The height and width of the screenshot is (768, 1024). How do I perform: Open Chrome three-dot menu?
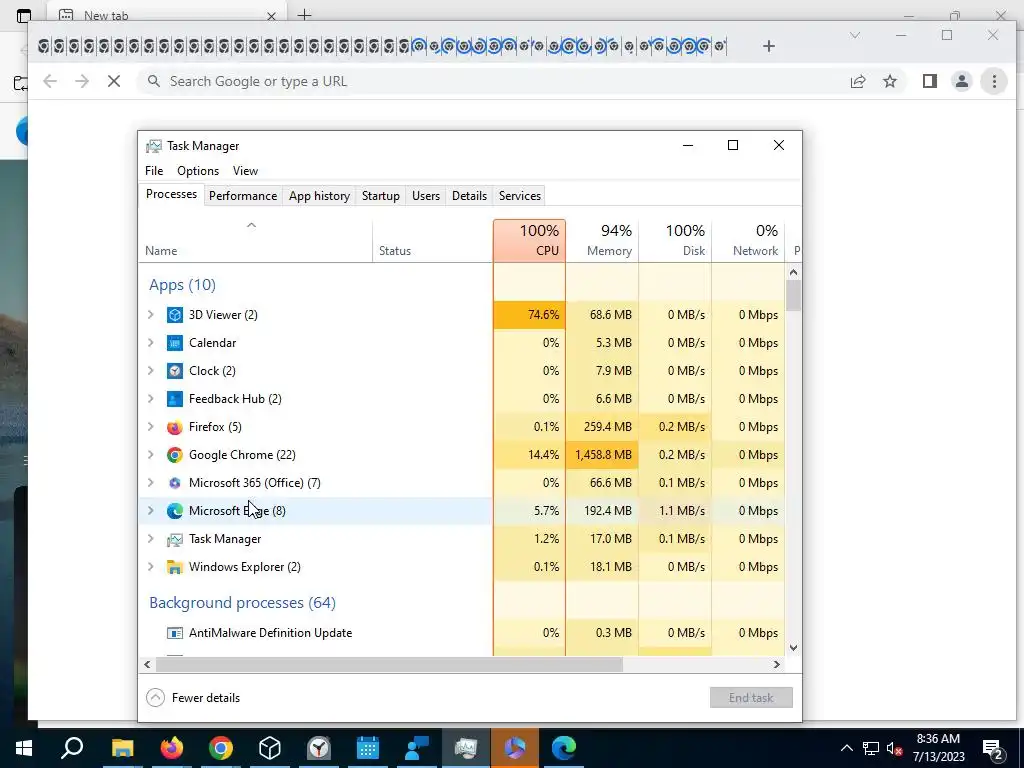994,82
